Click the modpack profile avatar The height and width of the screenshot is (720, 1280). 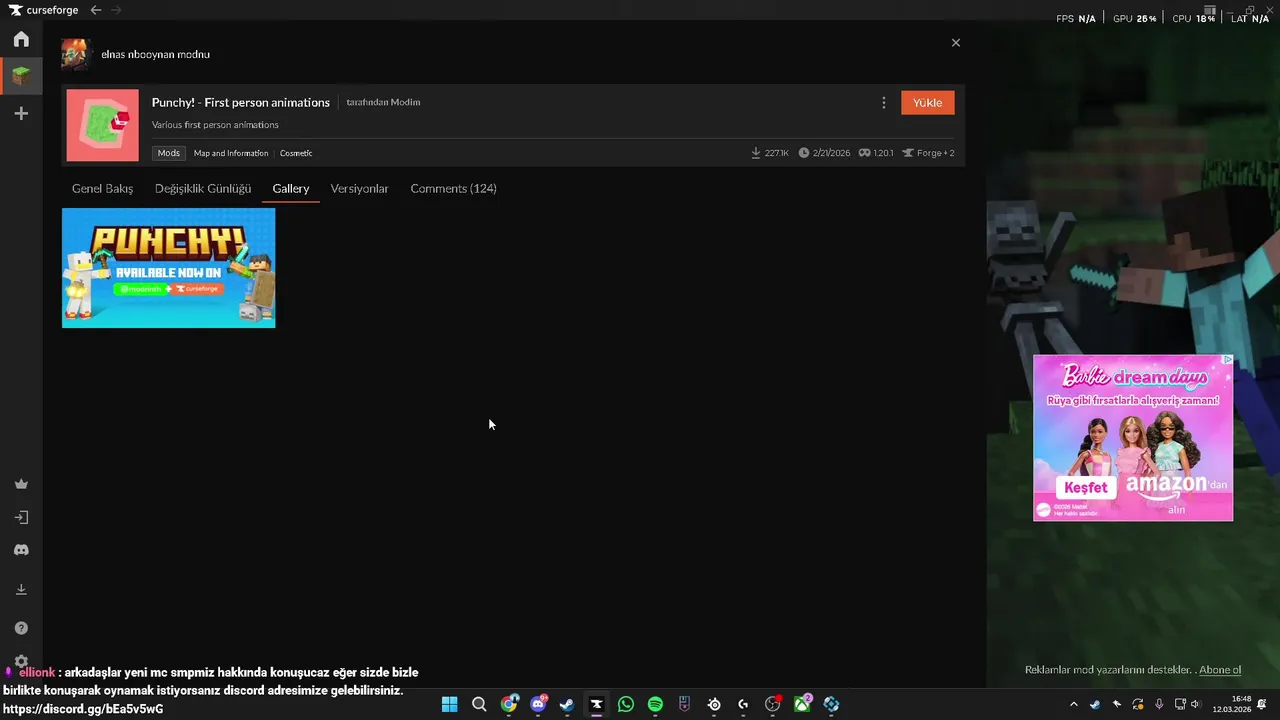coord(76,54)
